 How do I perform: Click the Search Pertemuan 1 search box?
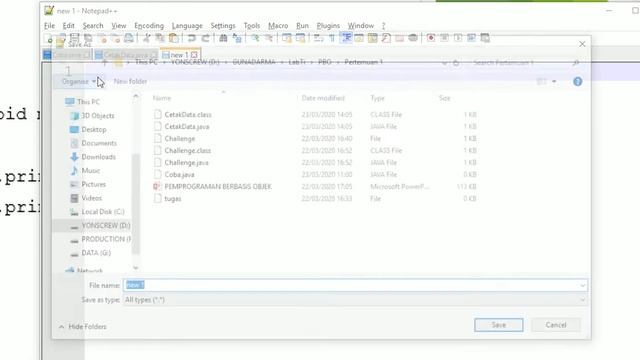tap(525, 63)
